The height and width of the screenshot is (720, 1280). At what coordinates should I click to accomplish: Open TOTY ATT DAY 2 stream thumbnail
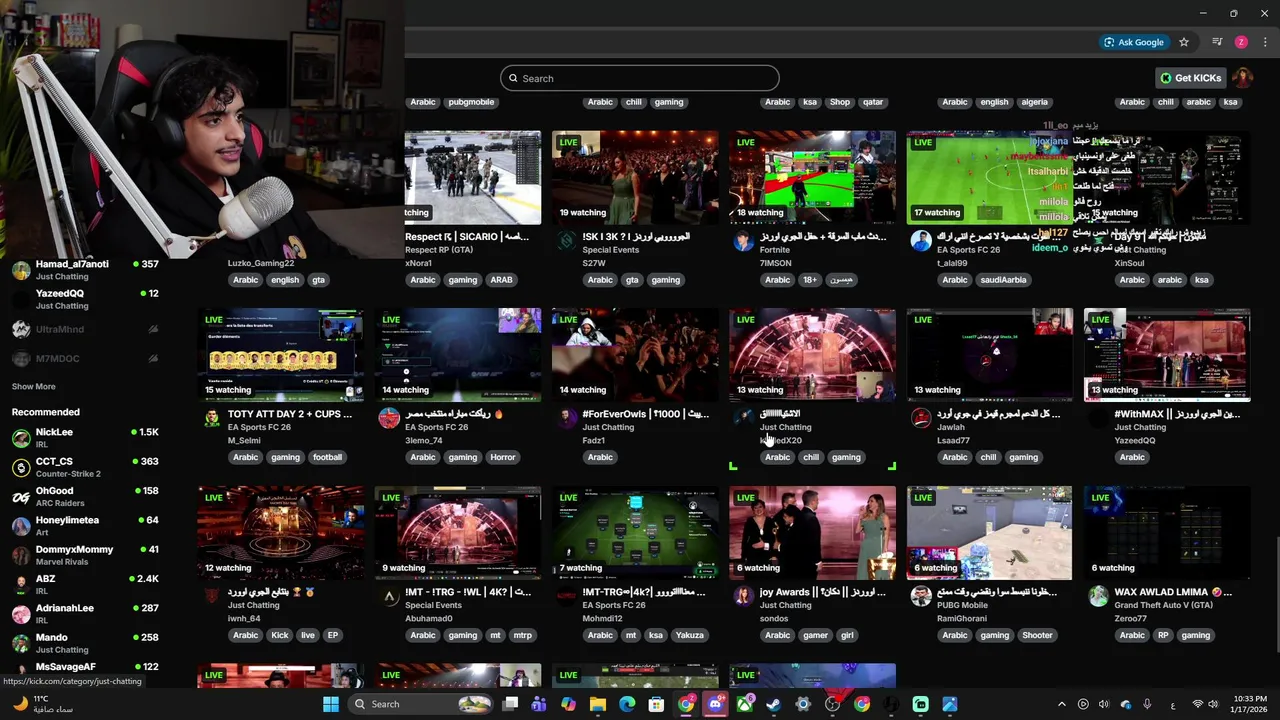281,355
